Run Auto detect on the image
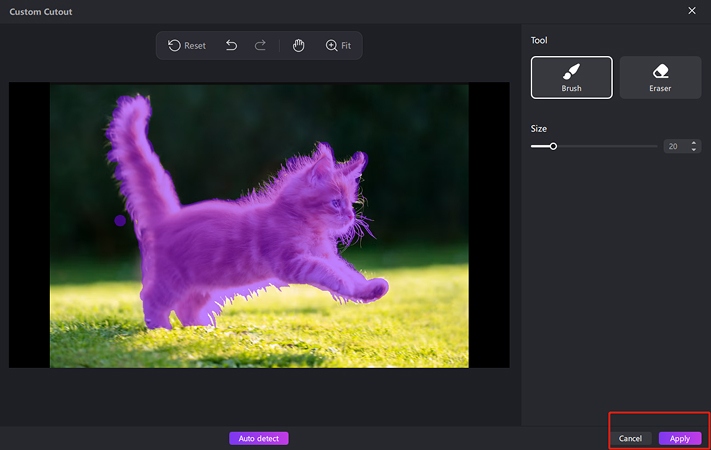The height and width of the screenshot is (450, 711). pyautogui.click(x=258, y=438)
